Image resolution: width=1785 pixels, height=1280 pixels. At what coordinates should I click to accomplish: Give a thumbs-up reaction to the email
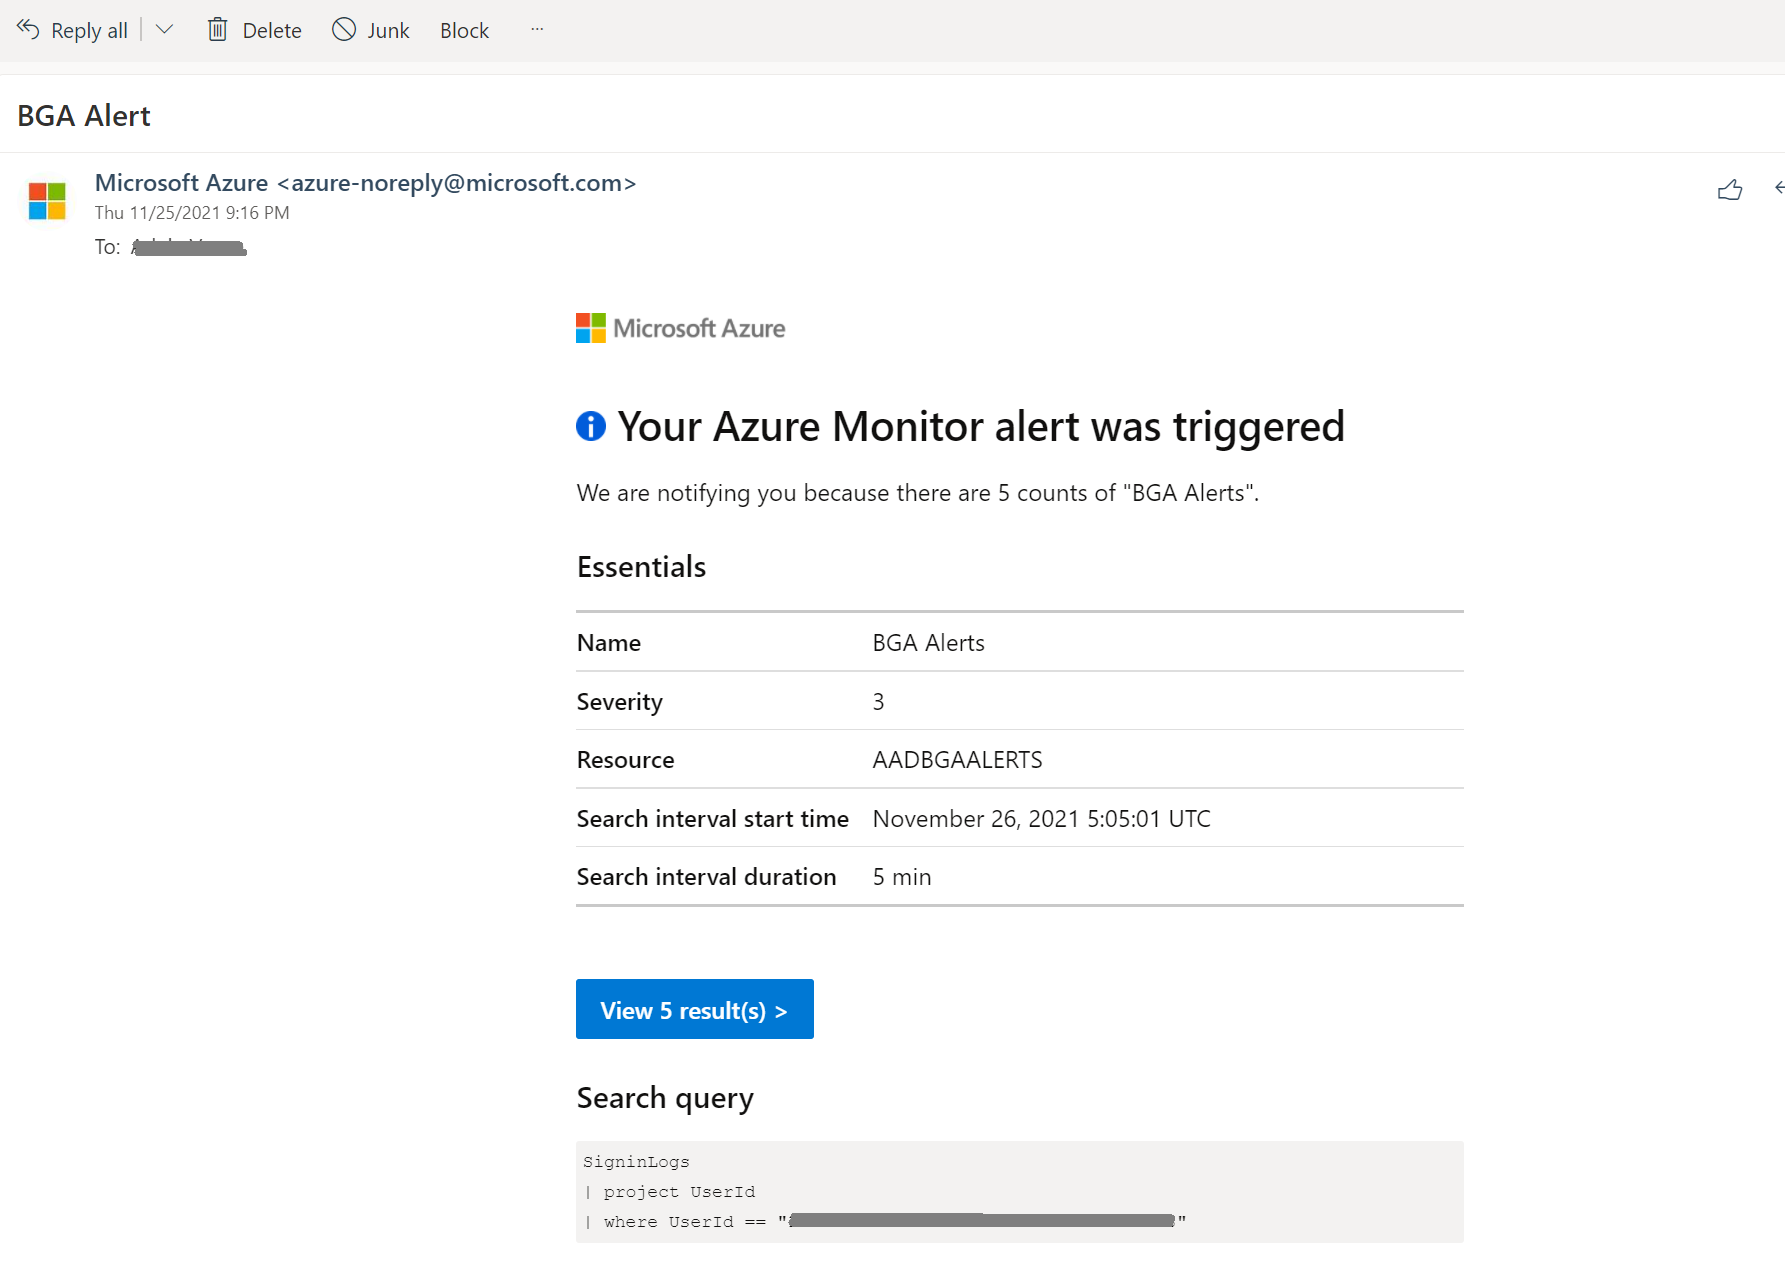[x=1730, y=190]
